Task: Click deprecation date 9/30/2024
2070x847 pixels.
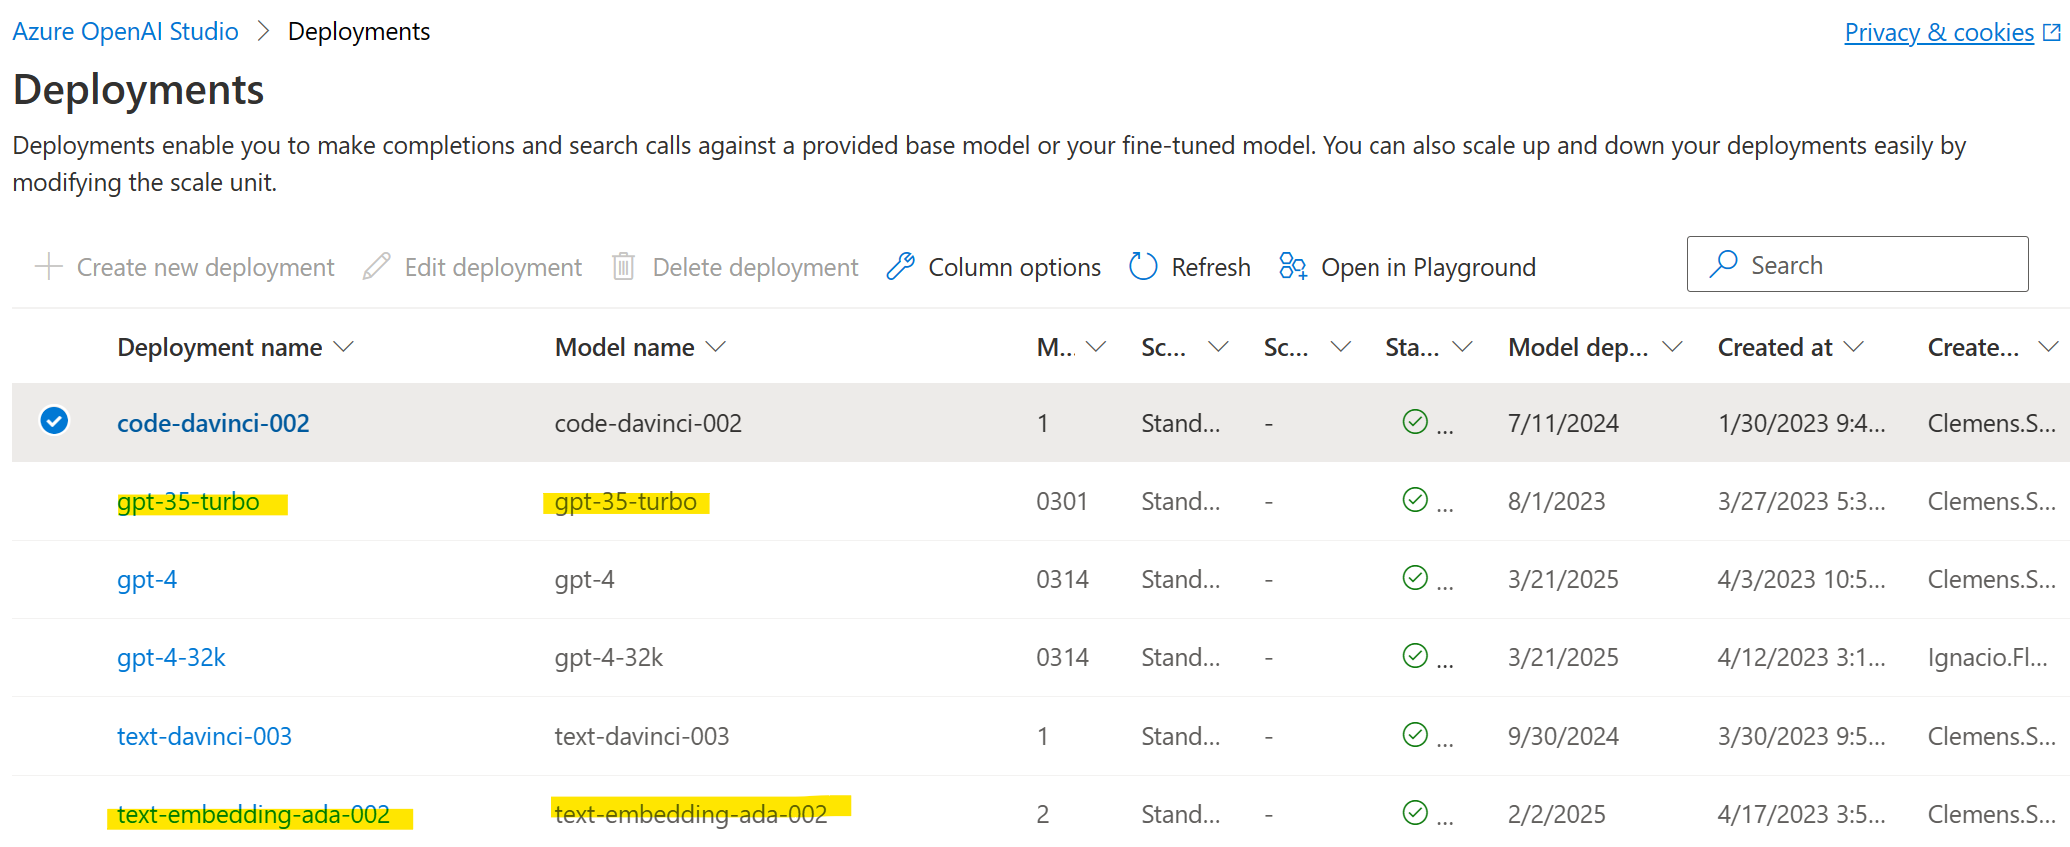Action: (1563, 736)
